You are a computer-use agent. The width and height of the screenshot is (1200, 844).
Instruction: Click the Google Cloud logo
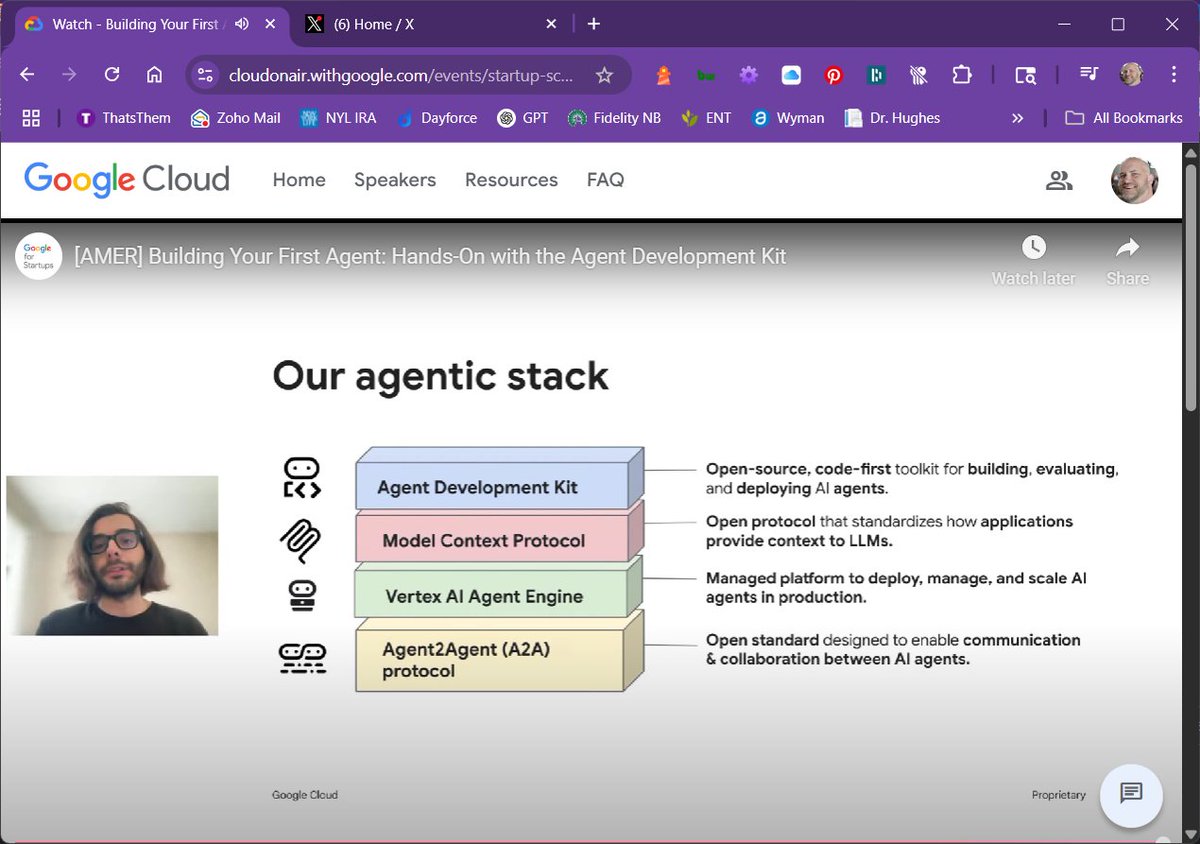[x=126, y=179]
